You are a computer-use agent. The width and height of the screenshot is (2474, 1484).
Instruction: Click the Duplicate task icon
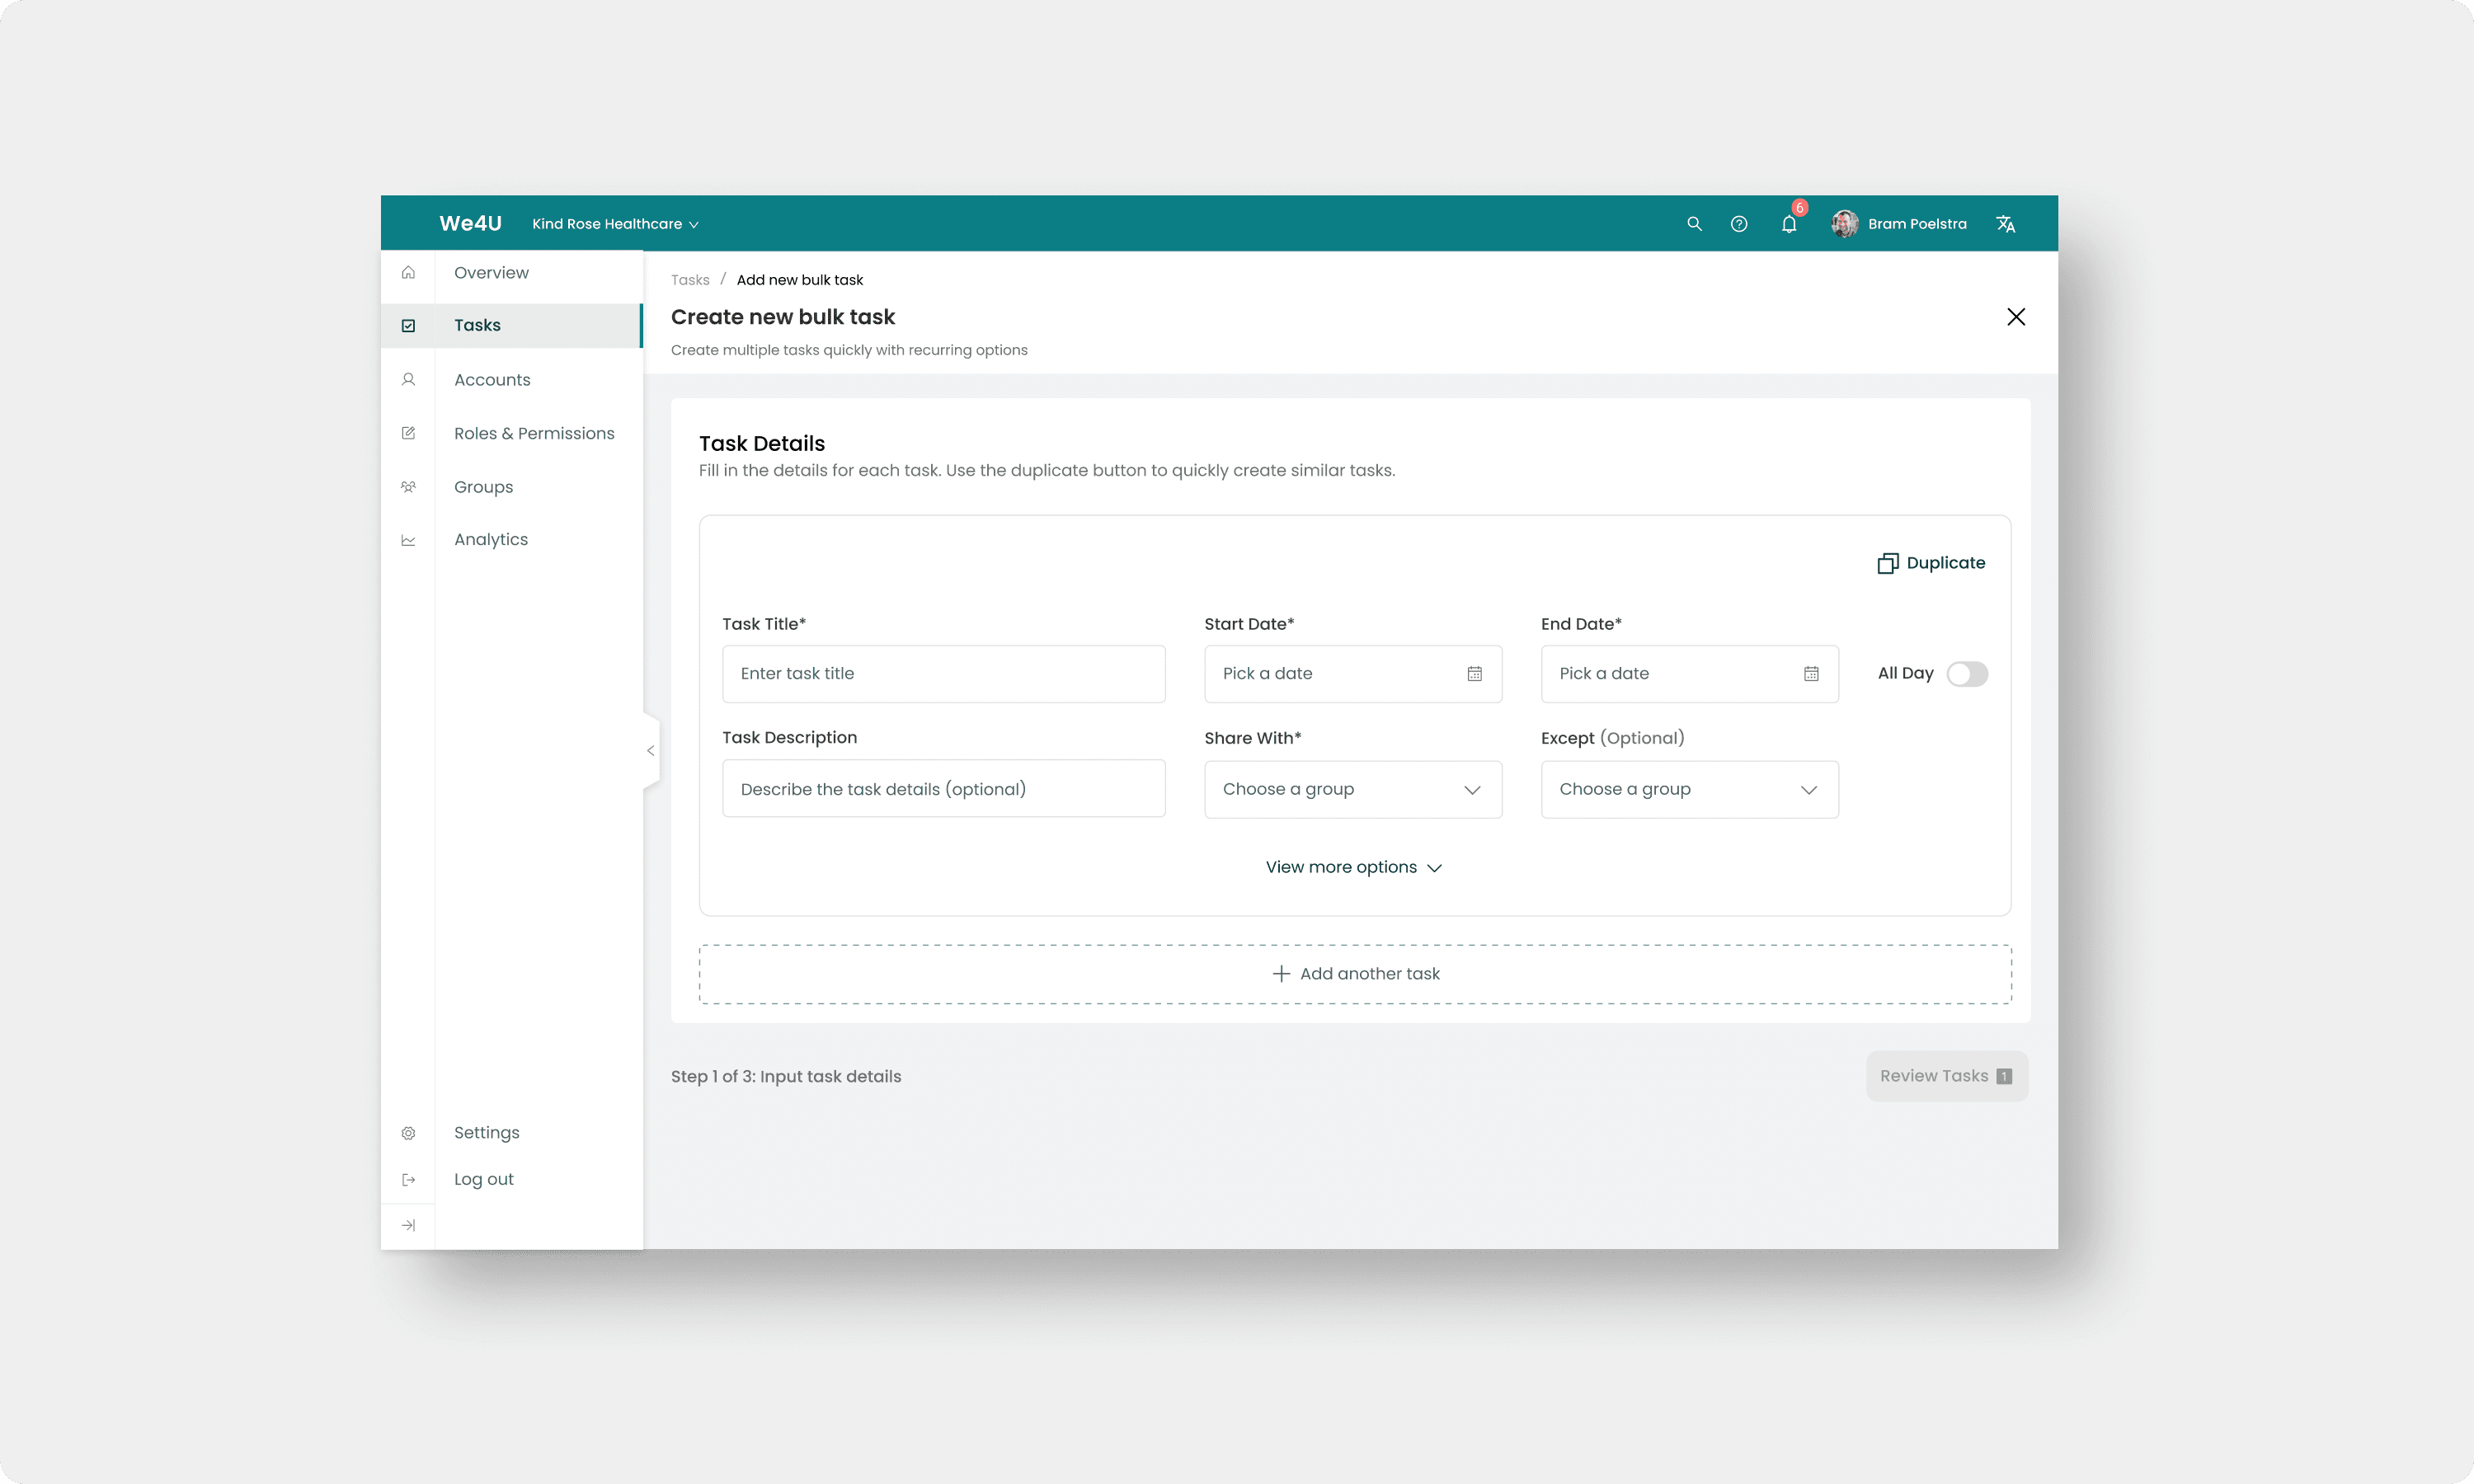[1887, 563]
